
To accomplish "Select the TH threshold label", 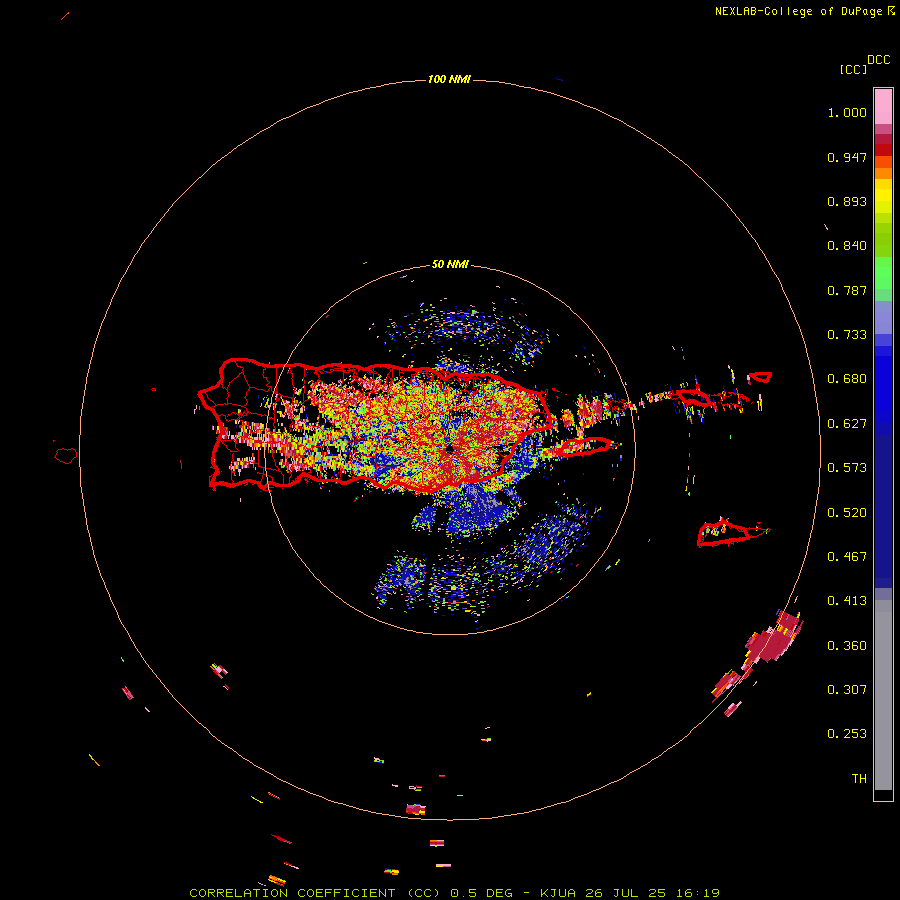I will (x=859, y=779).
